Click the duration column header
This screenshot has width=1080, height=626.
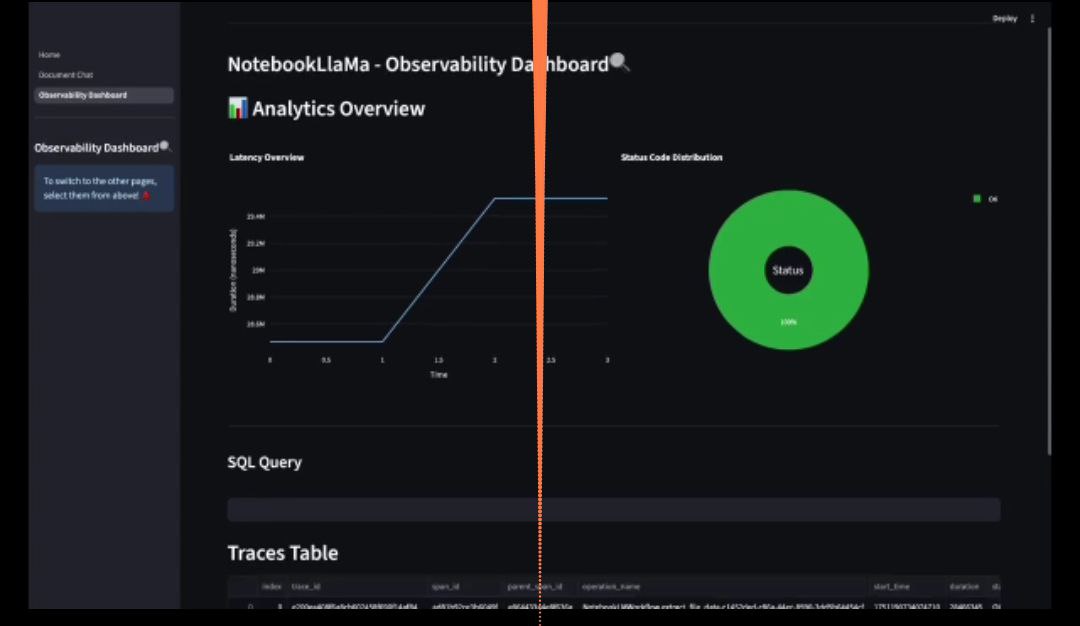click(x=963, y=587)
